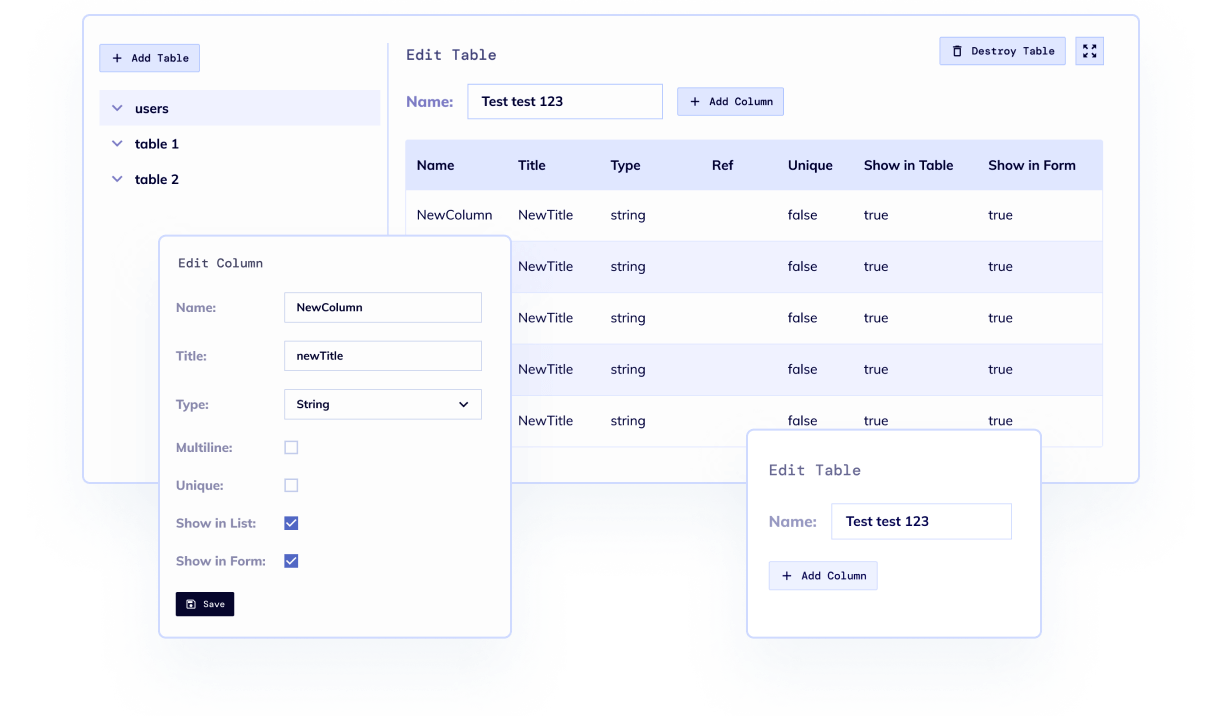The height and width of the screenshot is (716, 1220).
Task: Click the Name field with NewColumn
Action: click(382, 308)
